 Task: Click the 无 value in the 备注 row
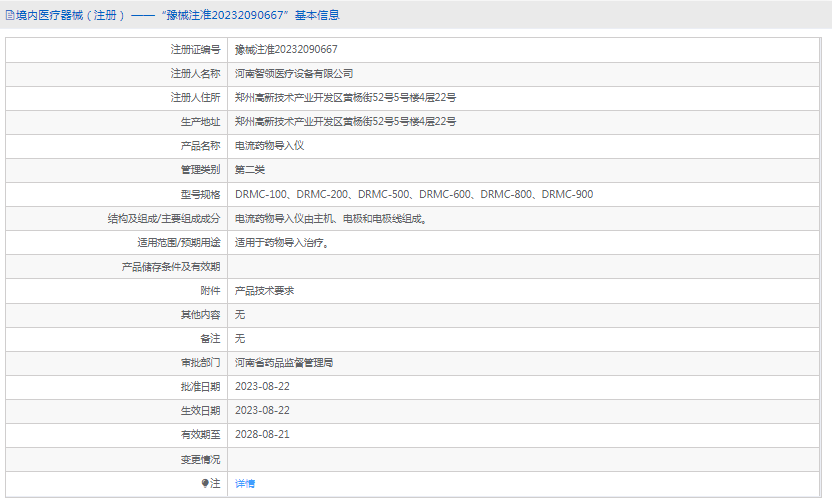tap(240, 339)
